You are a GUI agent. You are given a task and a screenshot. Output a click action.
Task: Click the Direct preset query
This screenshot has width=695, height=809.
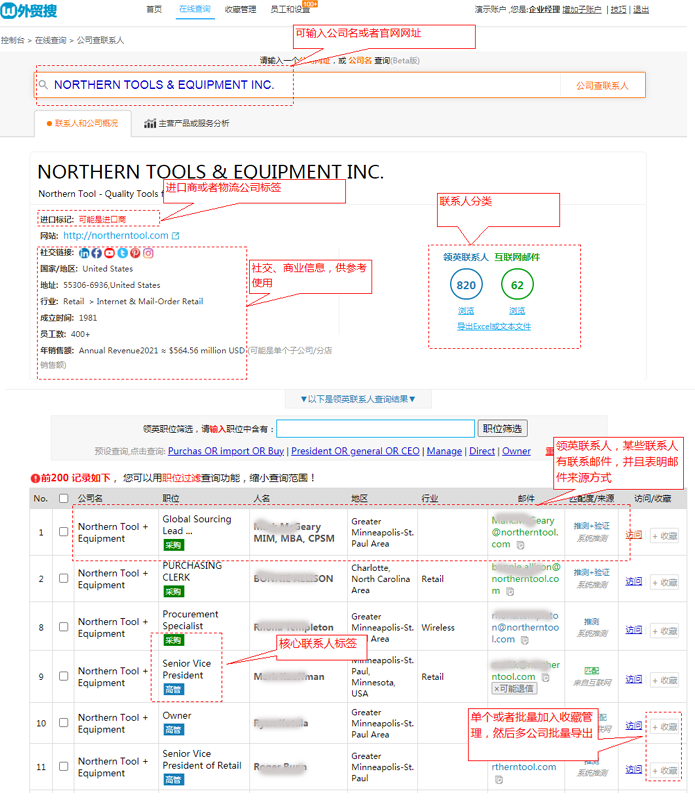482,451
